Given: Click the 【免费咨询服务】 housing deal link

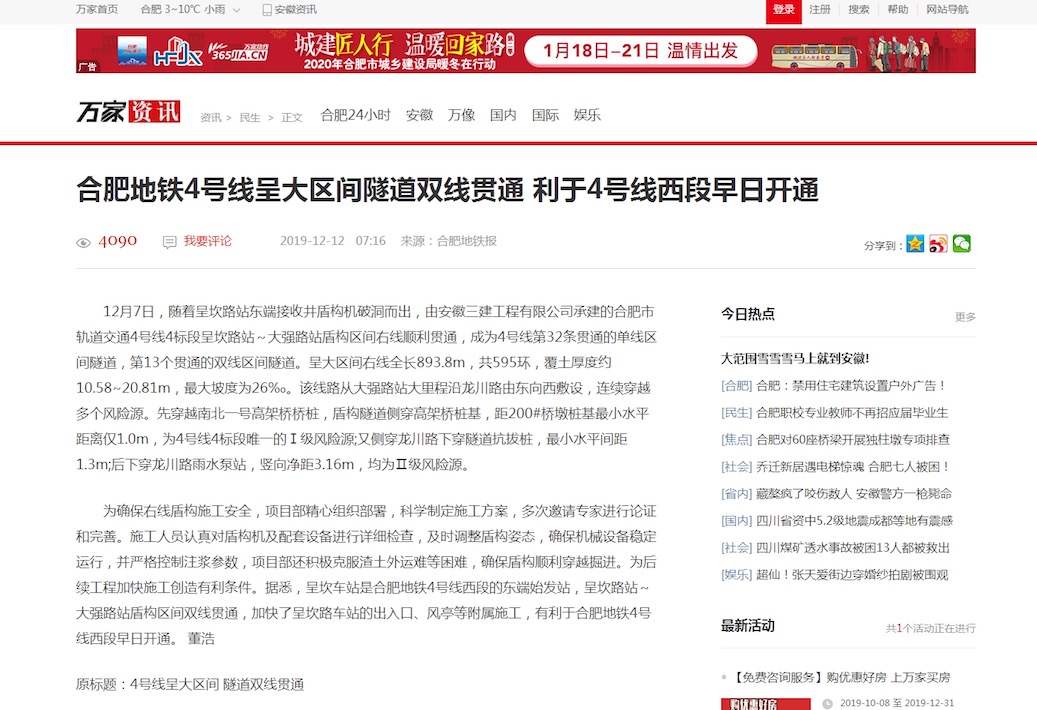Looking at the screenshot, I should (x=840, y=676).
